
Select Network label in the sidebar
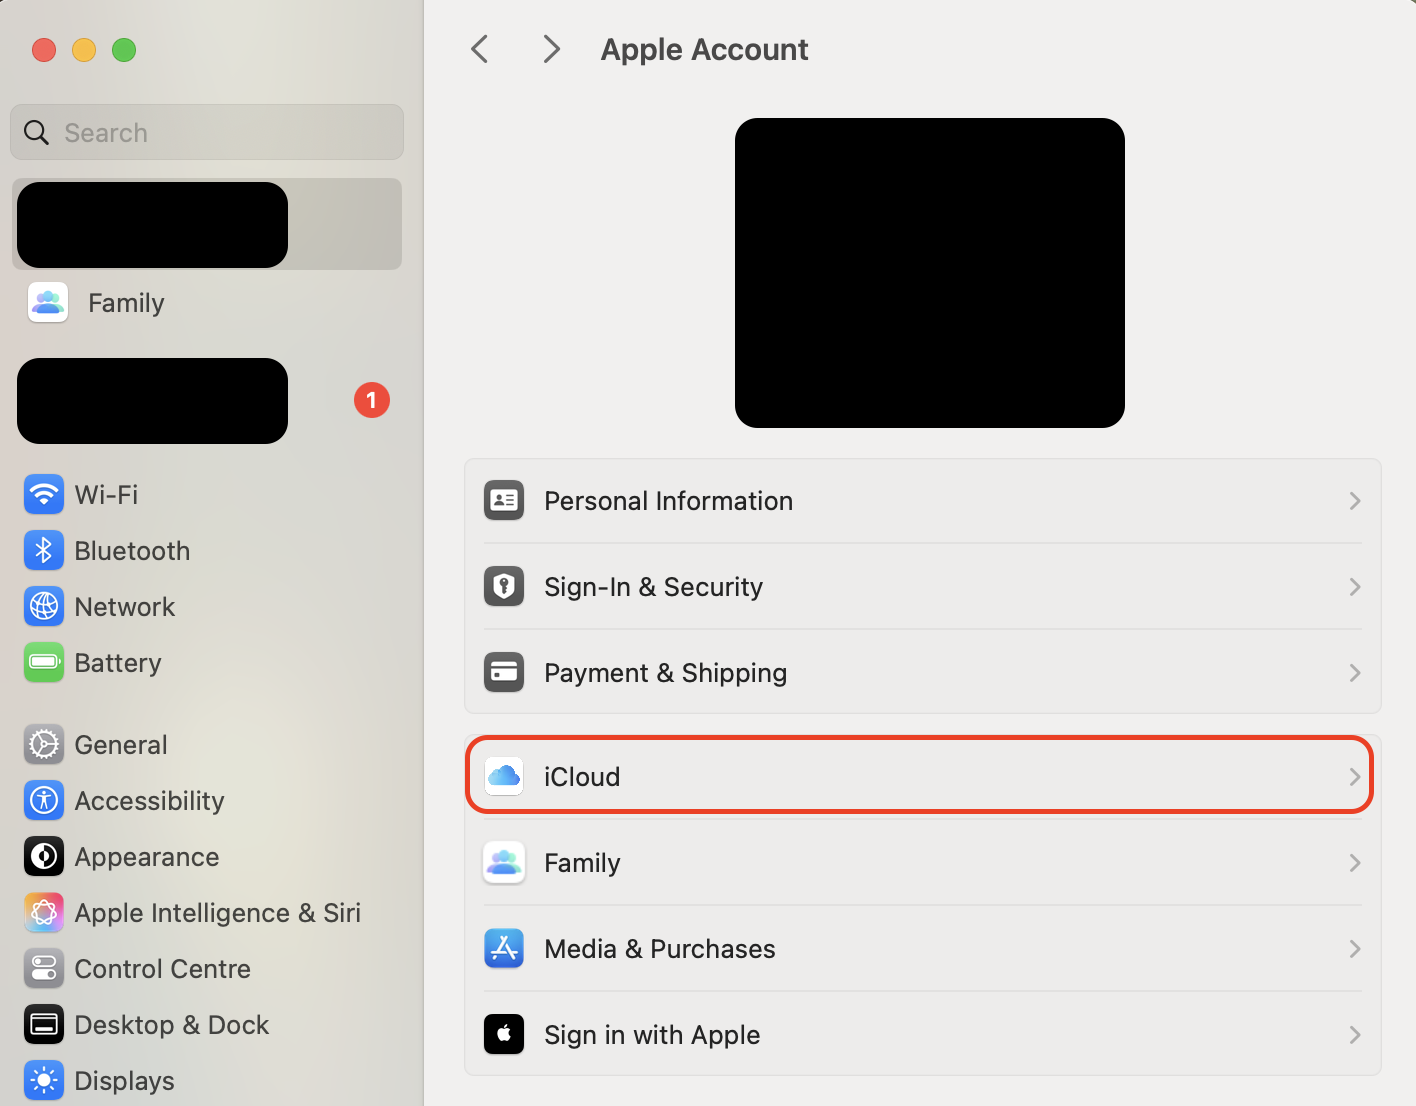pyautogui.click(x=125, y=607)
